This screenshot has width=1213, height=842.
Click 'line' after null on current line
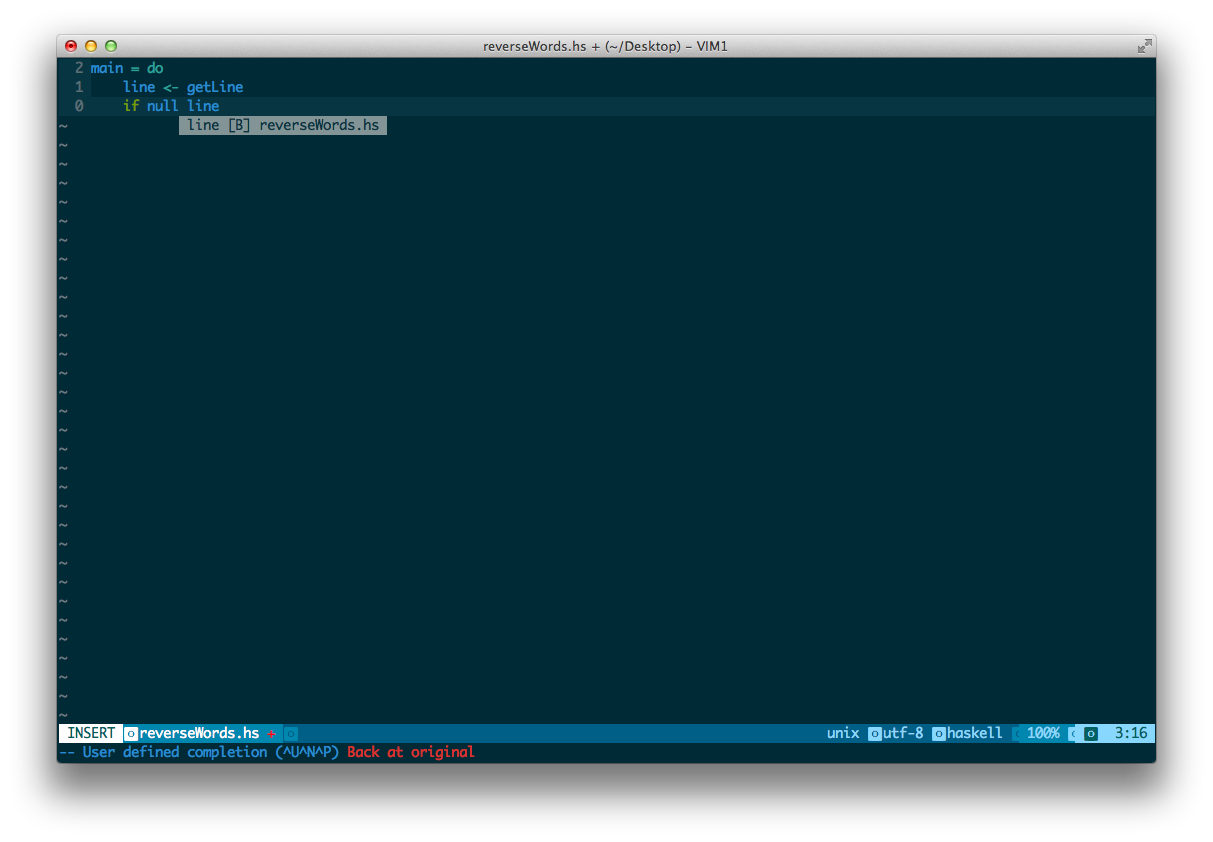[x=203, y=106]
